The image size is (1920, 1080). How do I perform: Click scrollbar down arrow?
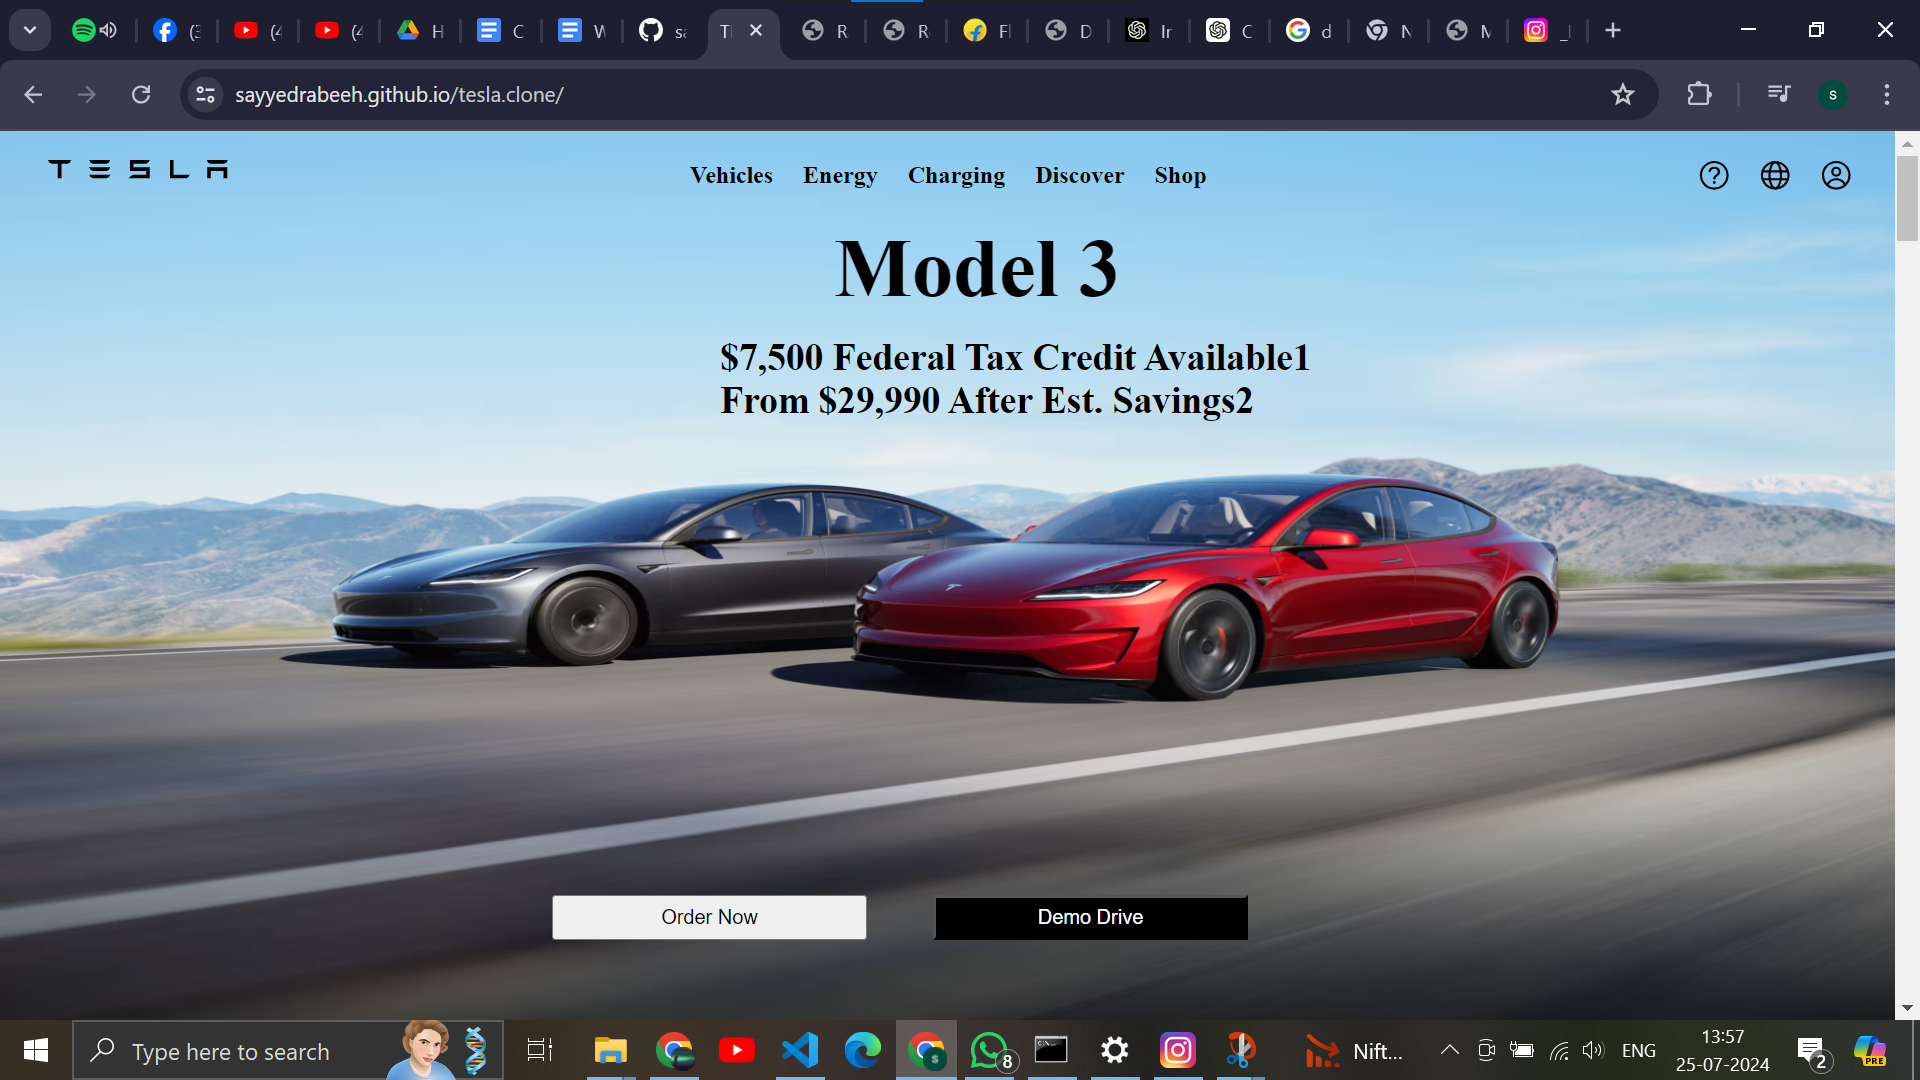1907,1008
